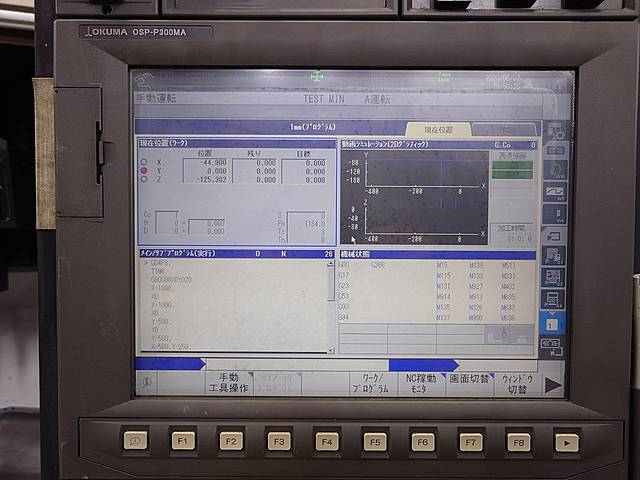The height and width of the screenshot is (480, 640).
Task: Click the 高速描画 button in simulation panel
Action: 512,156
